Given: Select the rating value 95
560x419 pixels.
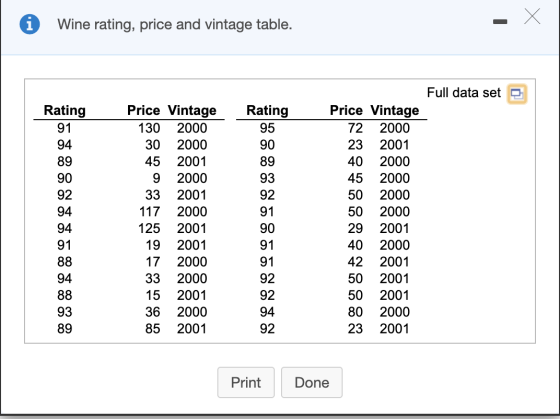Looking at the screenshot, I should (267, 128).
